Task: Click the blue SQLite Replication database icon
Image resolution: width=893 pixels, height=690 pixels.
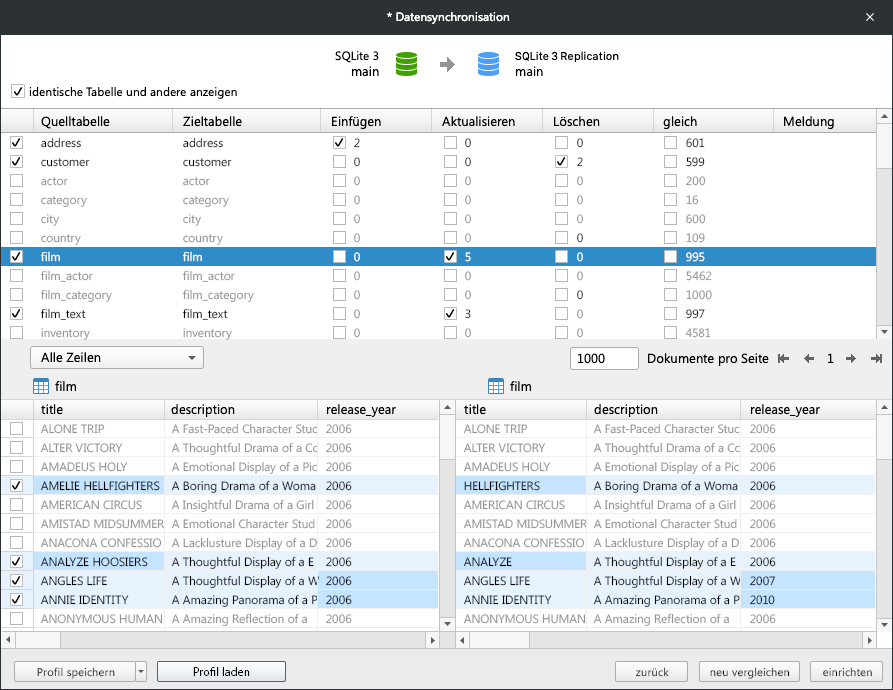Action: 488,61
